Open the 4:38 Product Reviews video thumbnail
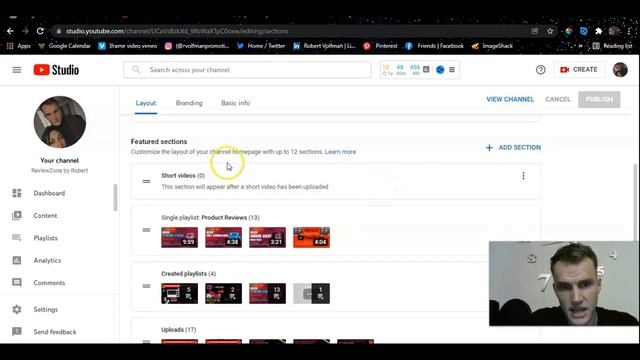The image size is (640, 360). (224, 238)
